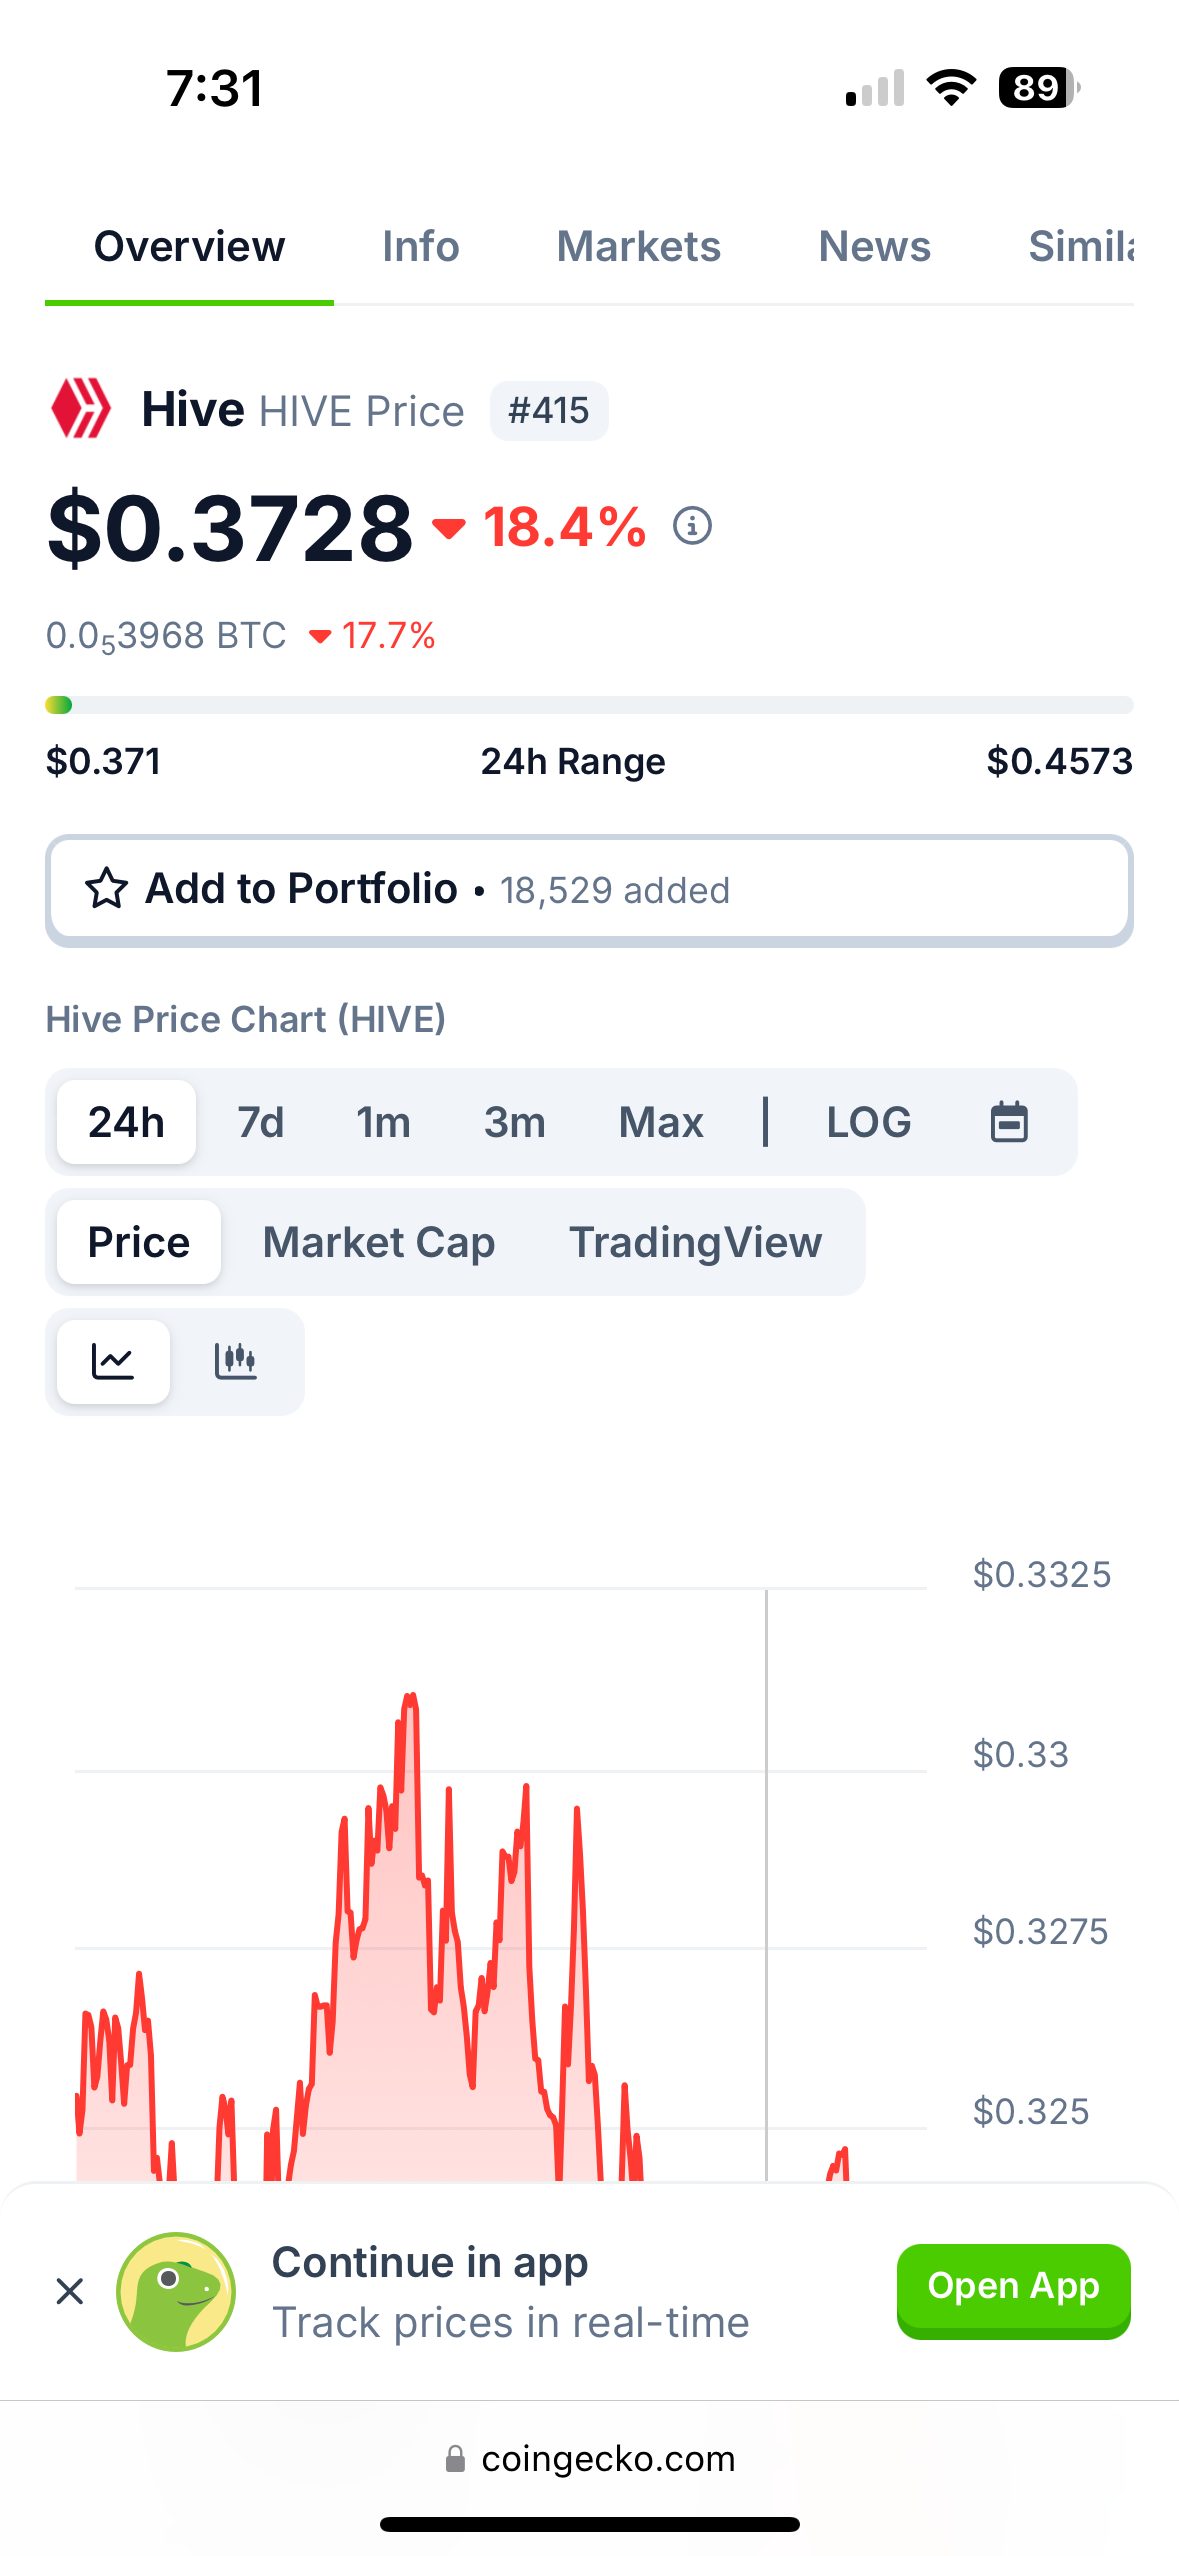Select the 7d chart timeframe
Viewport: 1179px width, 2556px height.
click(261, 1121)
